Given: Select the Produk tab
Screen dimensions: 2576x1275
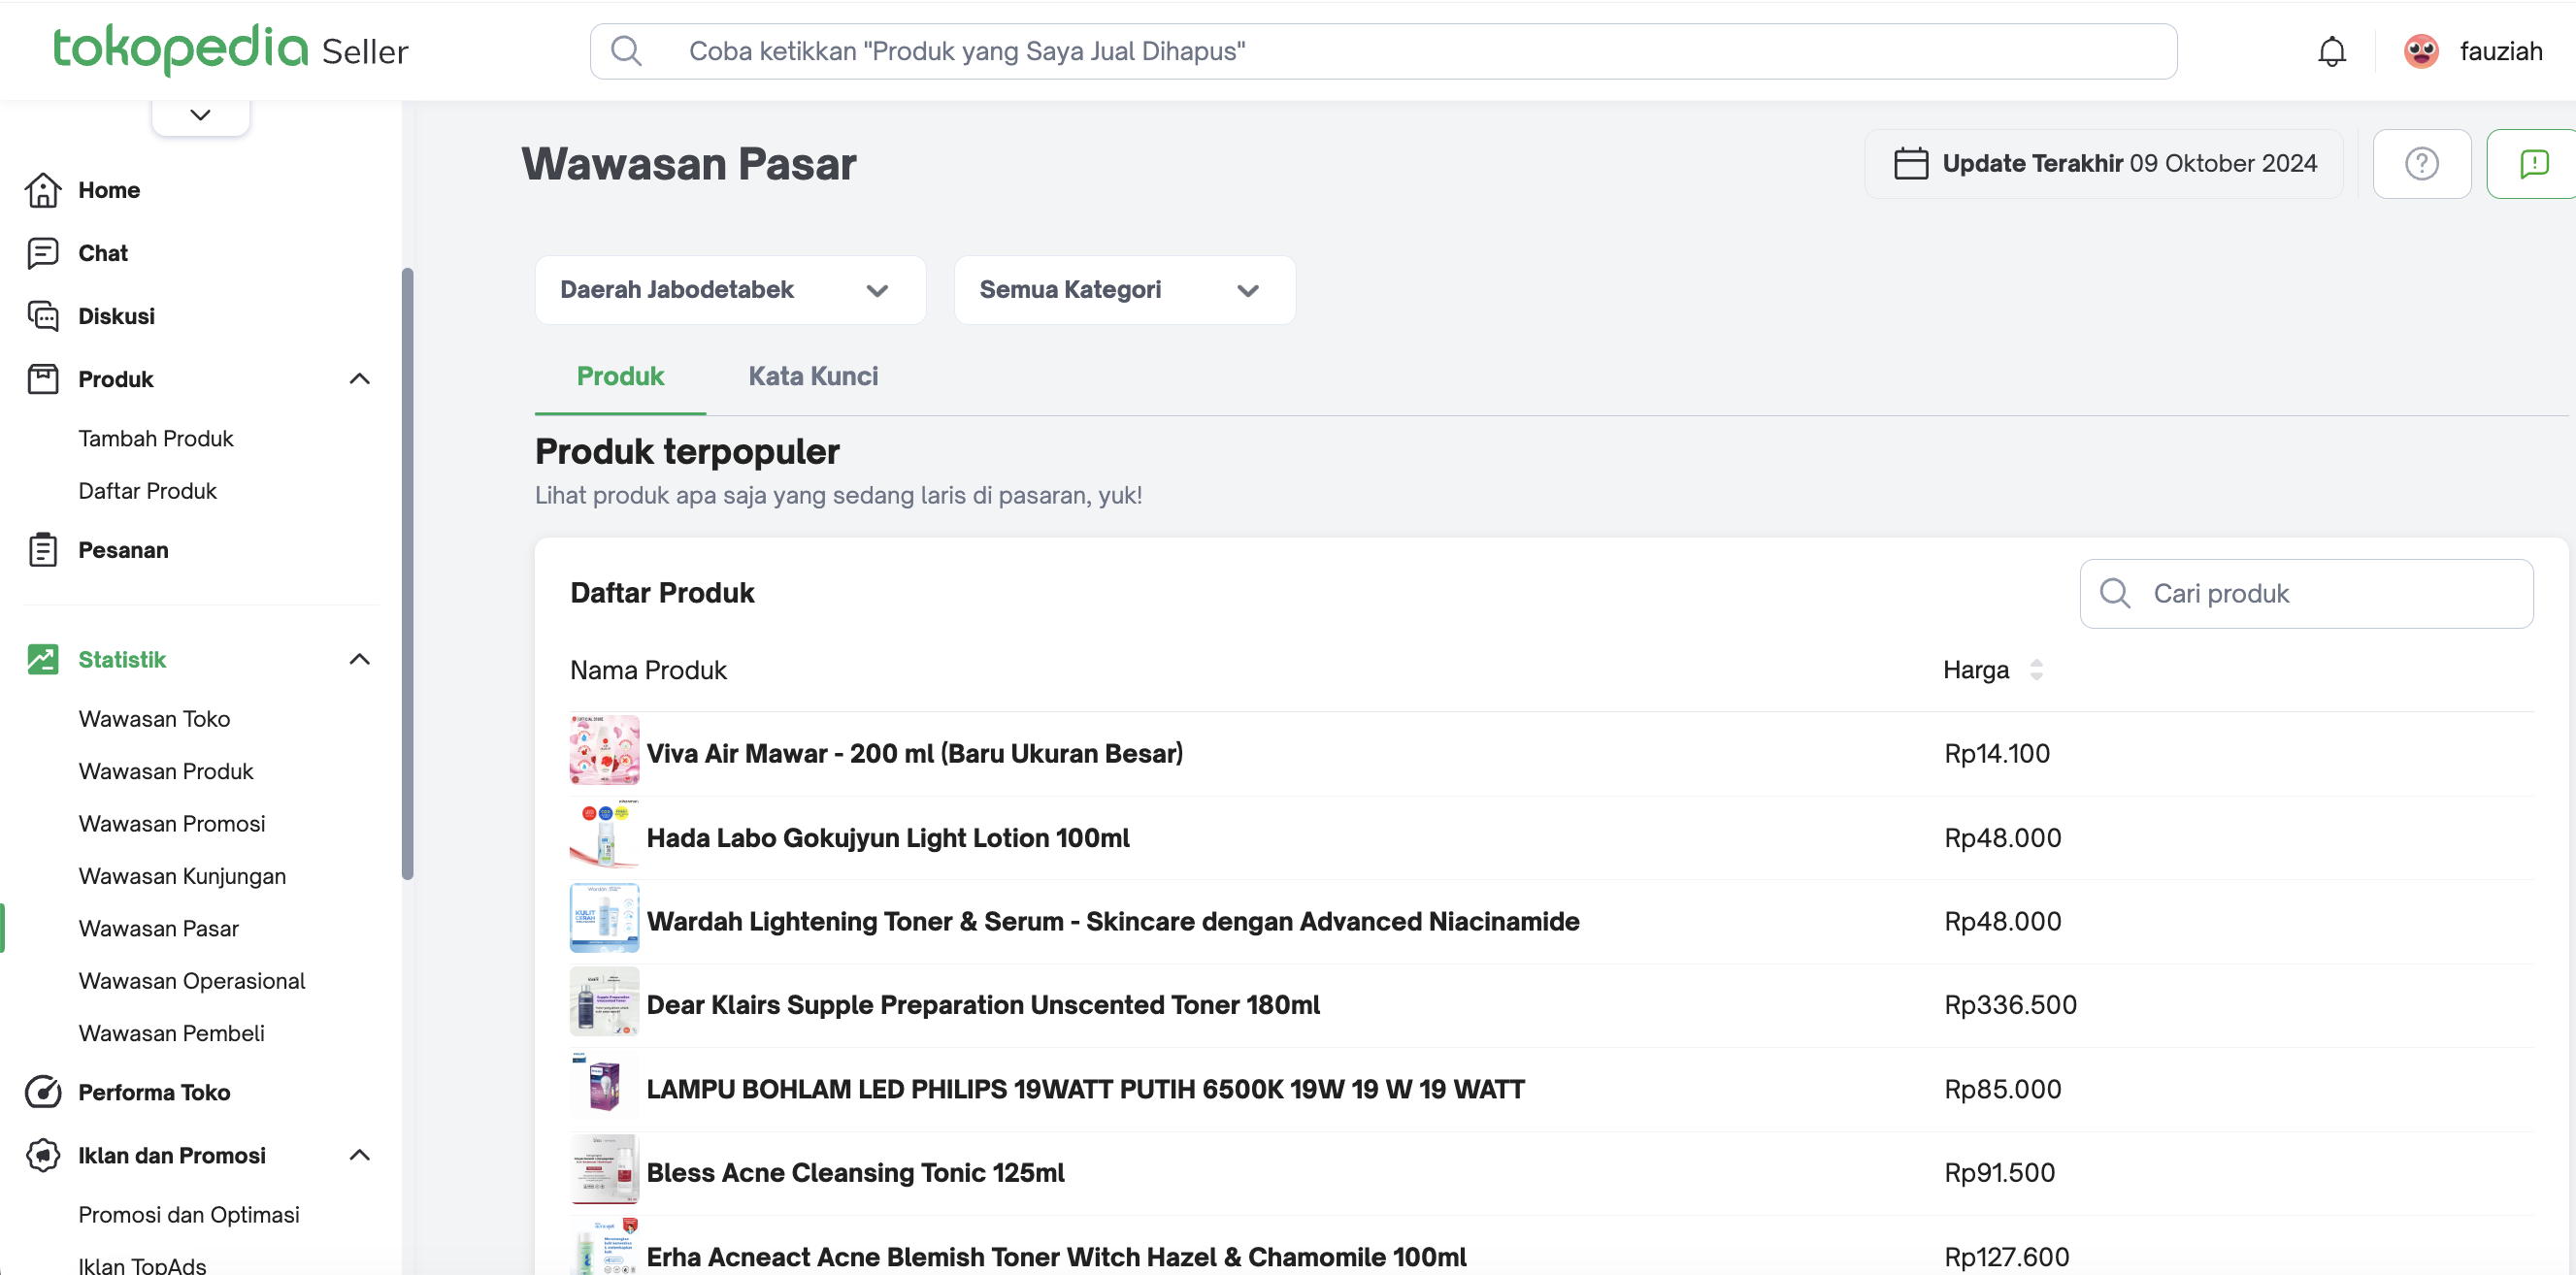Looking at the screenshot, I should coord(620,377).
